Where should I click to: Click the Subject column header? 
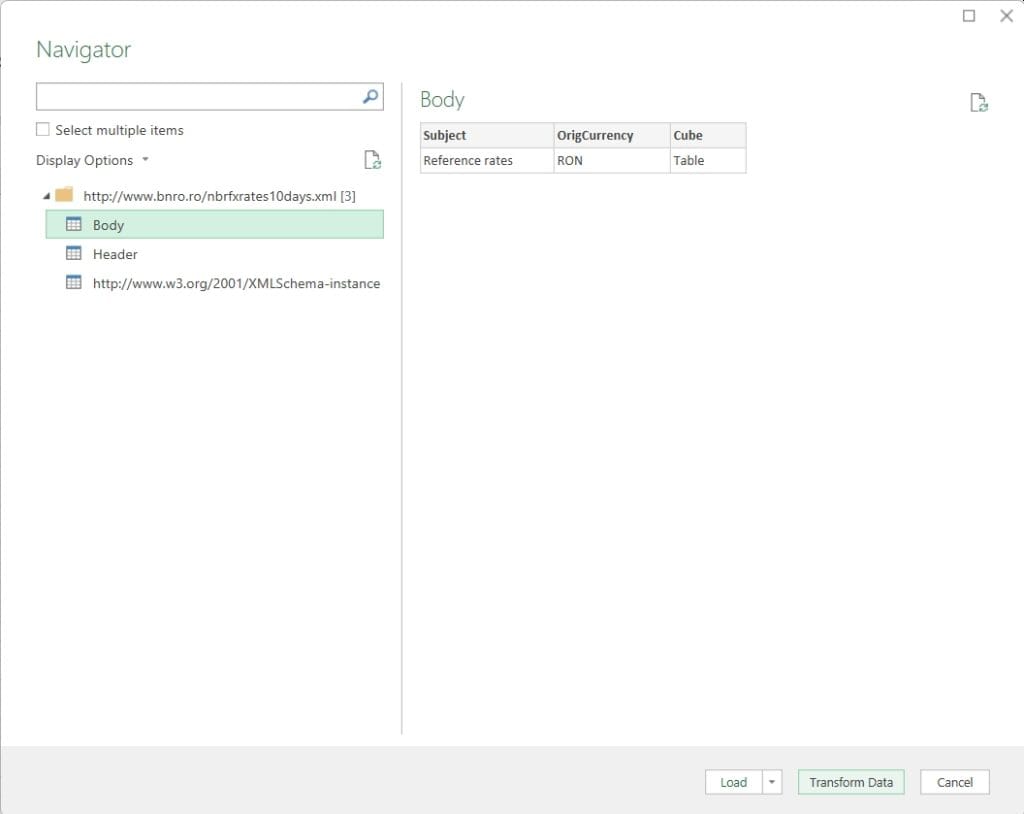click(x=487, y=135)
